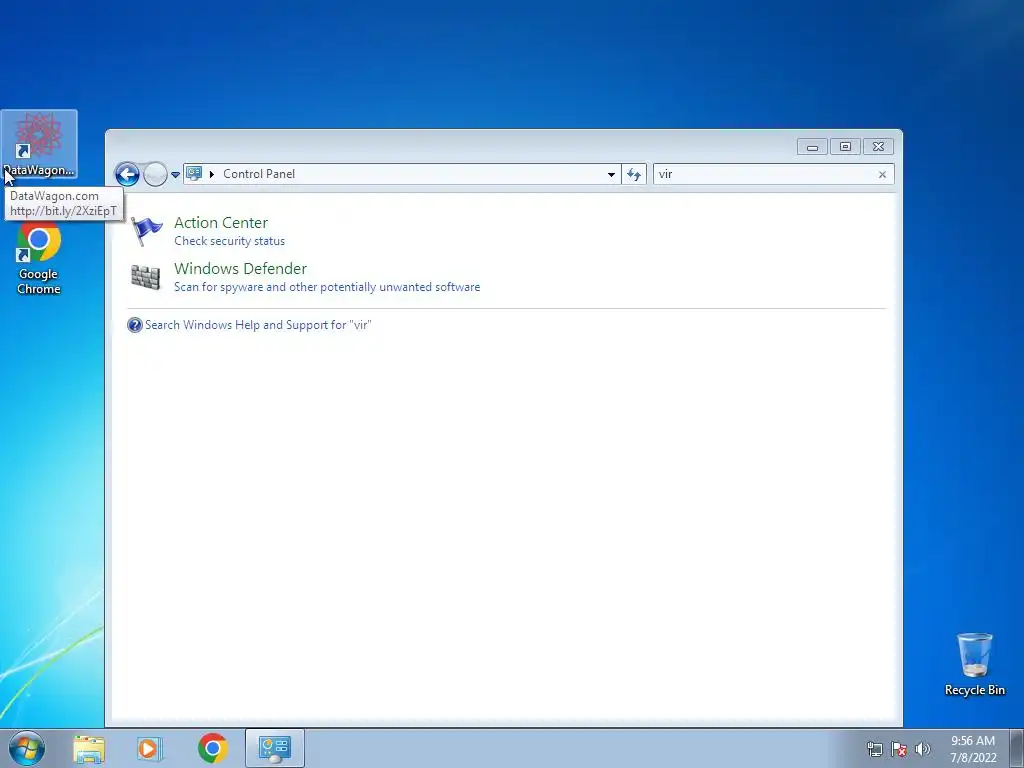Image resolution: width=1024 pixels, height=768 pixels.
Task: Open the recent pages dropdown arrow
Action: point(175,174)
